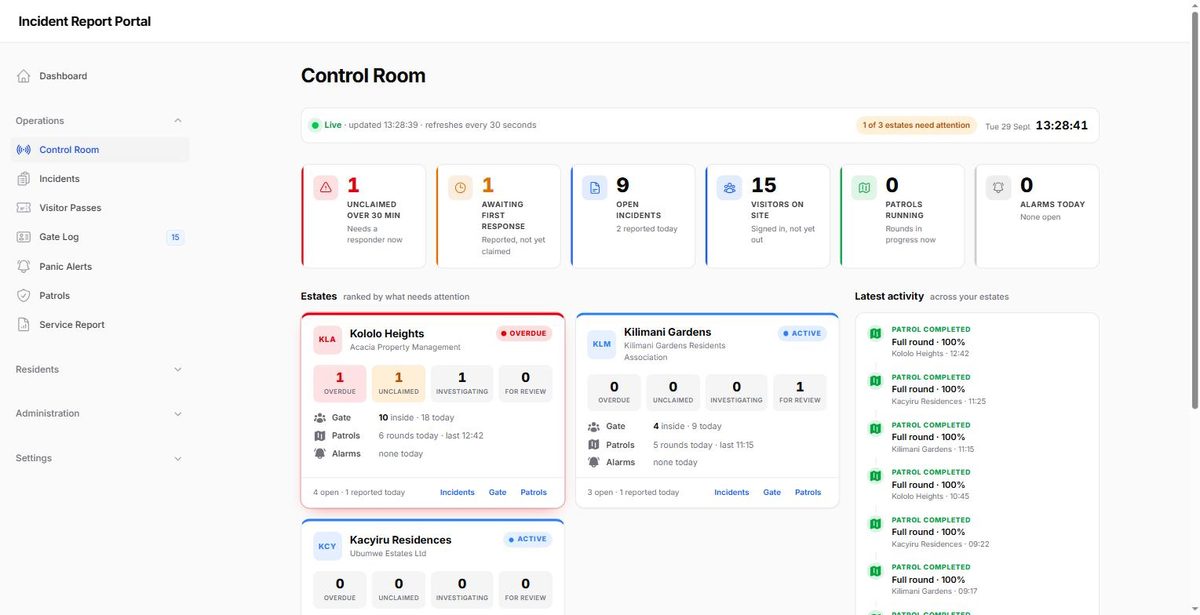
Task: Click 'Ubumwe Estates Ltd' text
Action: [388, 554]
